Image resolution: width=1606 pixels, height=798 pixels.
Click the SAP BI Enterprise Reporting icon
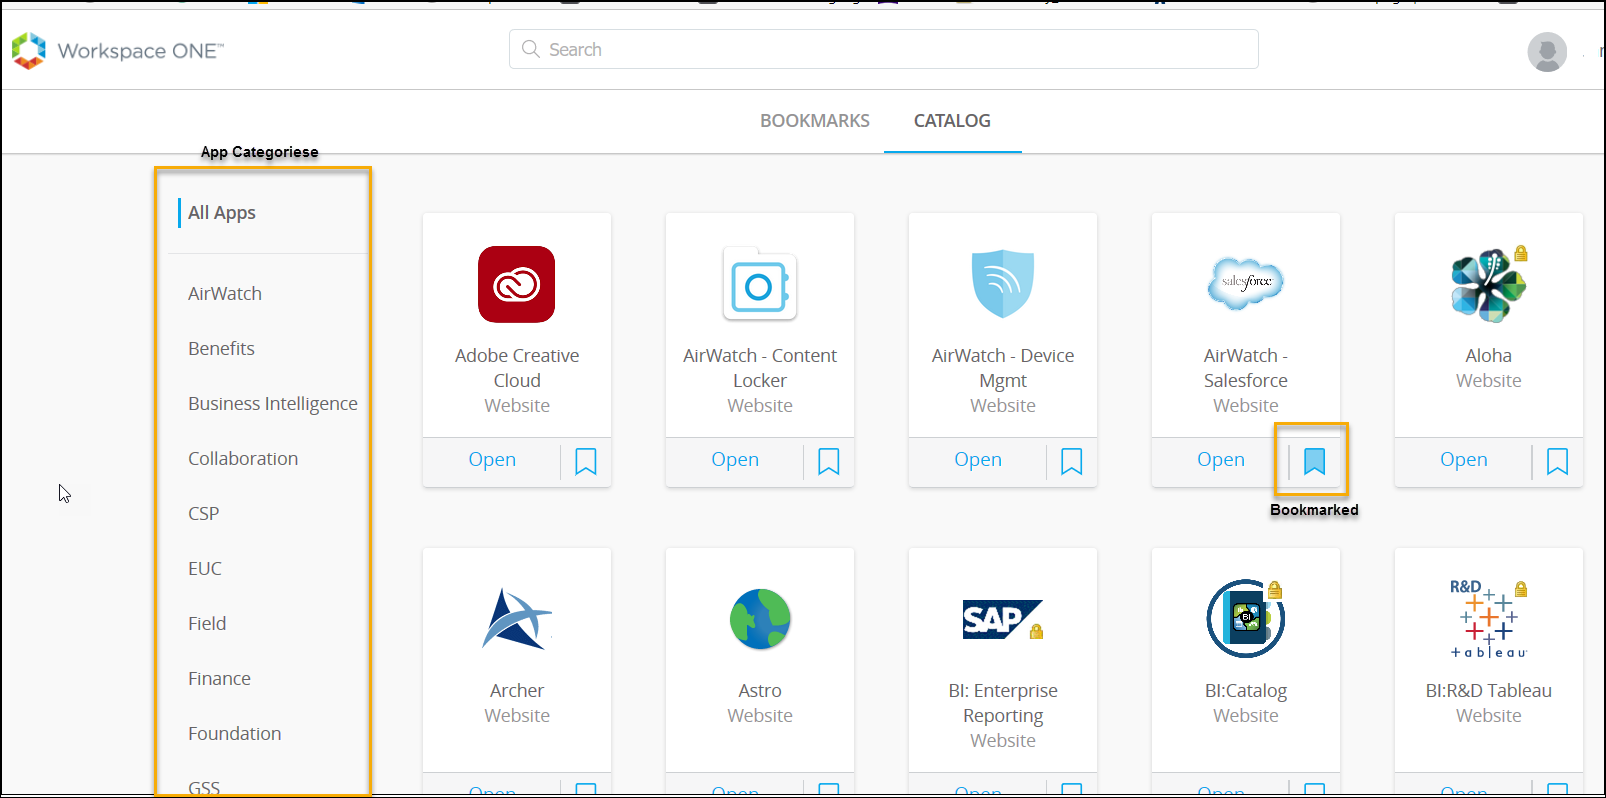click(x=1002, y=619)
